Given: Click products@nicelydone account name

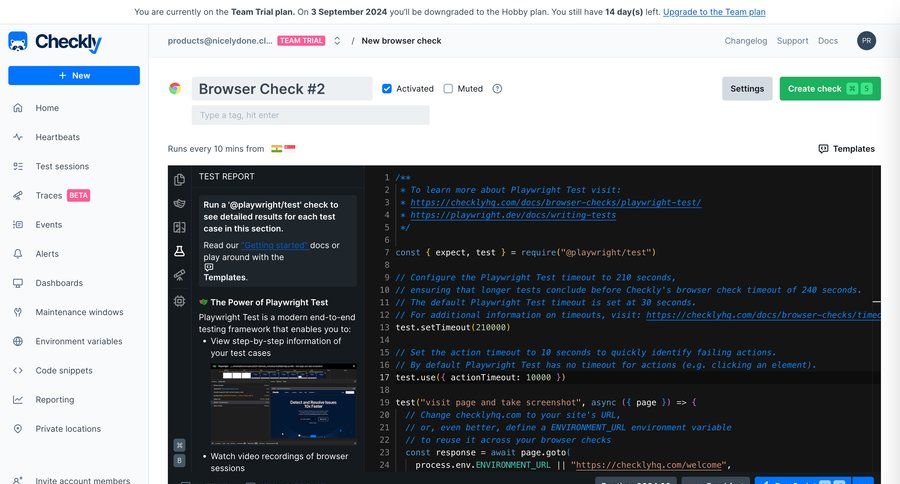Looking at the screenshot, I should [220, 41].
